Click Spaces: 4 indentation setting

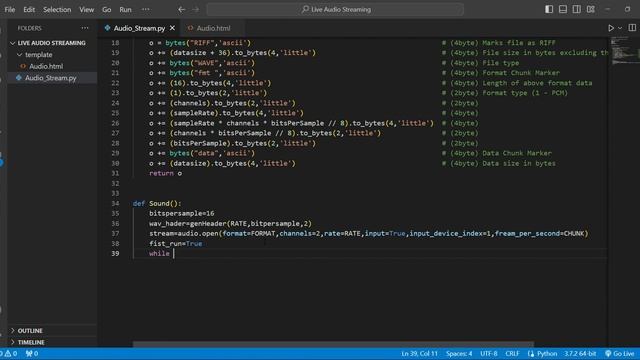pos(459,353)
